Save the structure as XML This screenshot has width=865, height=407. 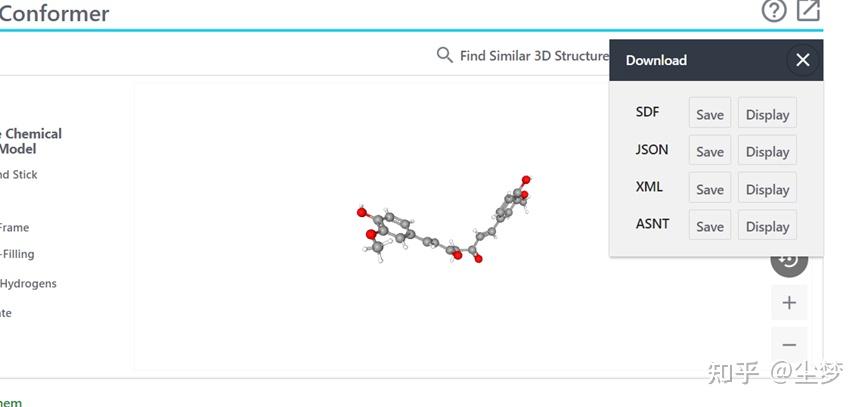click(x=709, y=189)
